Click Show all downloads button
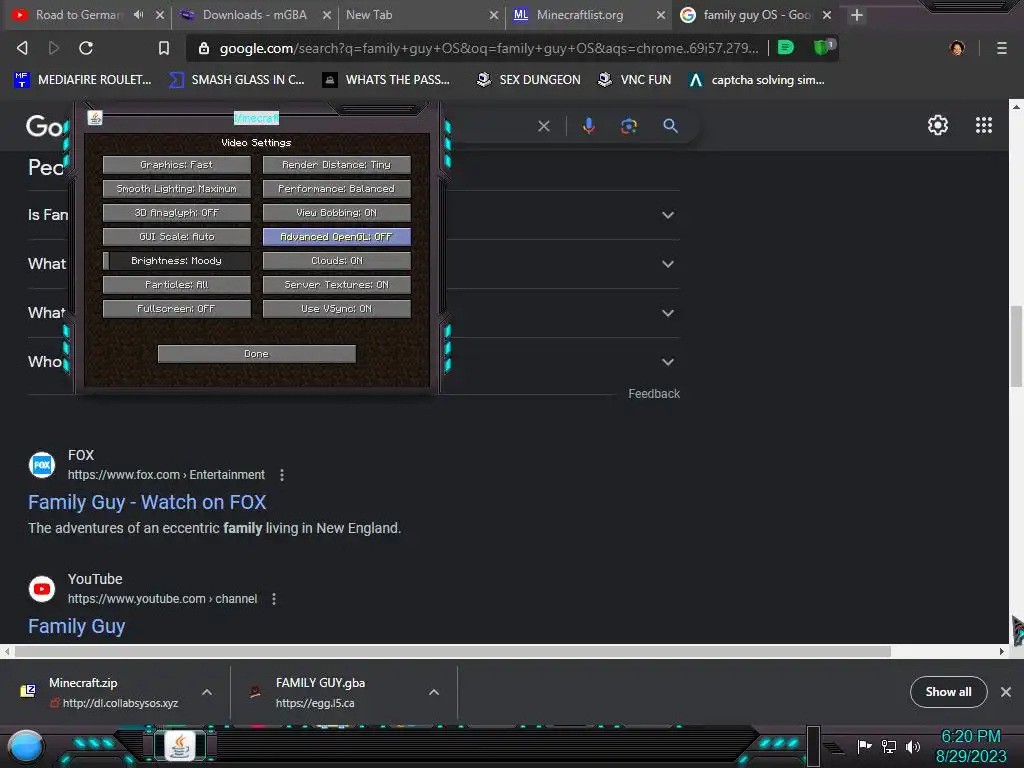 coord(948,692)
